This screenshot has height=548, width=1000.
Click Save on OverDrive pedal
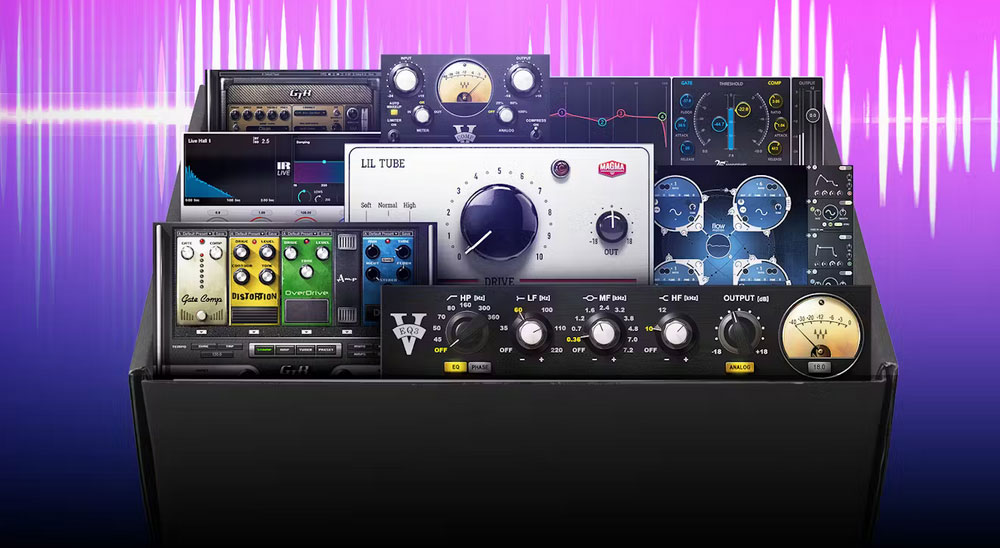click(324, 233)
